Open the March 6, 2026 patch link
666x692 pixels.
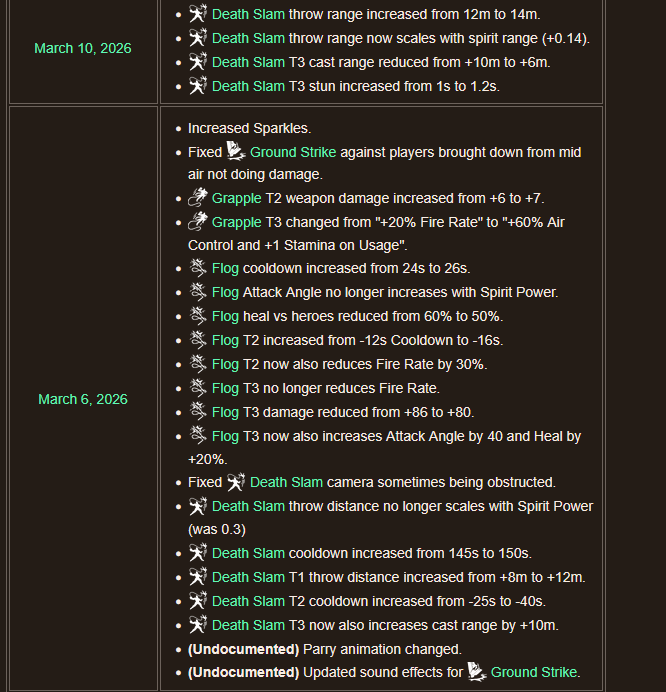(83, 399)
